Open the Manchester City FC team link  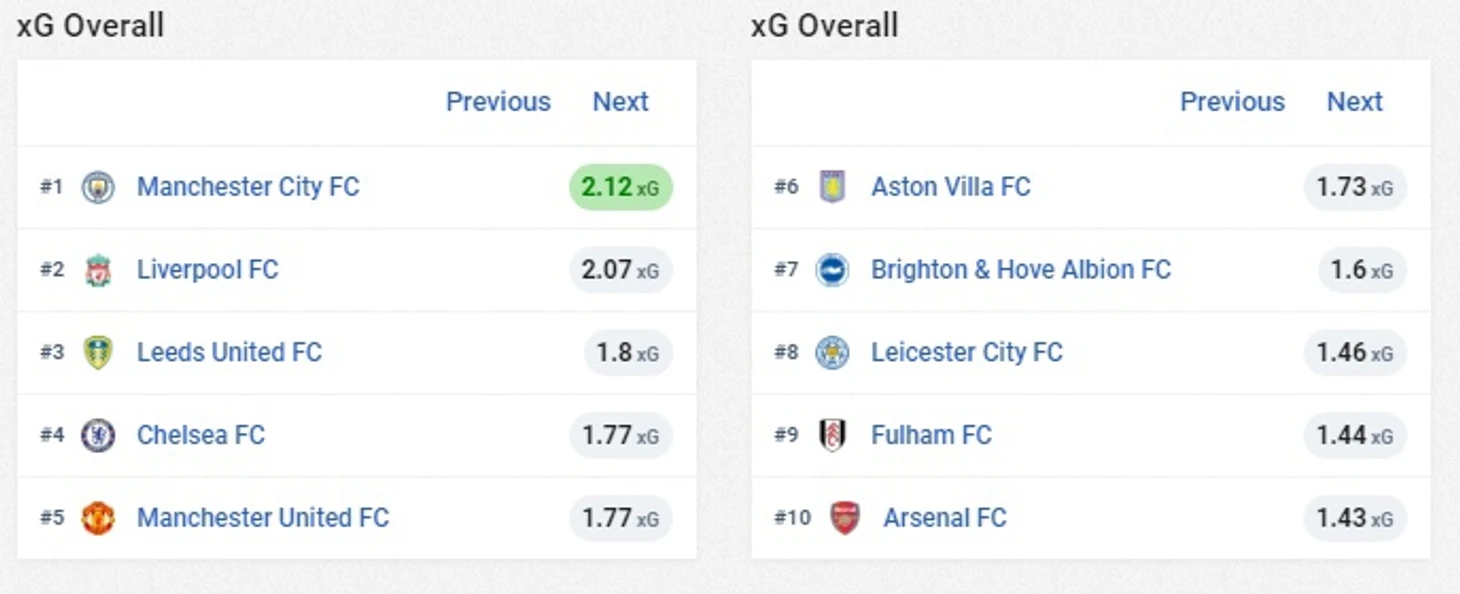click(x=248, y=187)
